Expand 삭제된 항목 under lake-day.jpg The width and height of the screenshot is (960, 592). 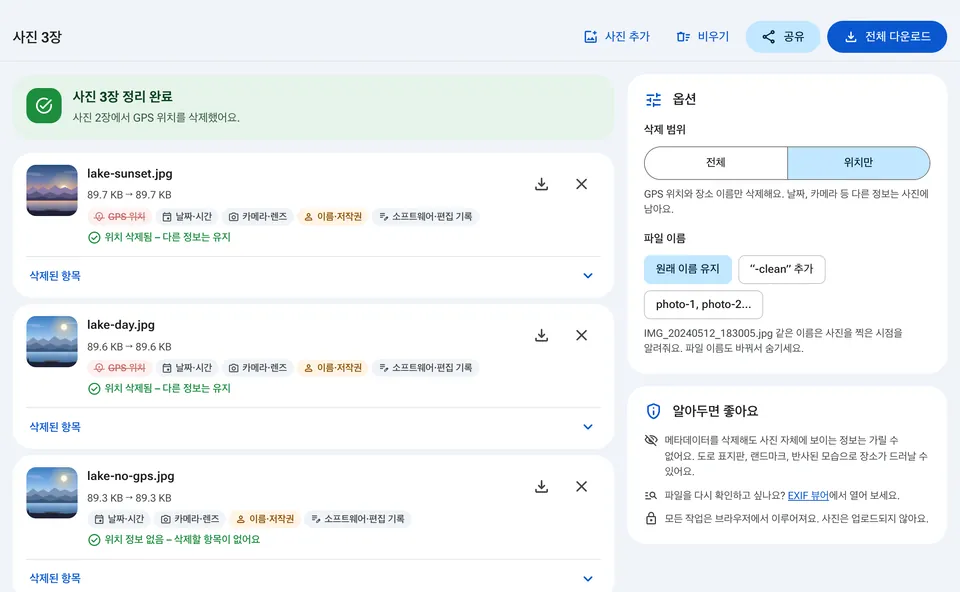313,427
